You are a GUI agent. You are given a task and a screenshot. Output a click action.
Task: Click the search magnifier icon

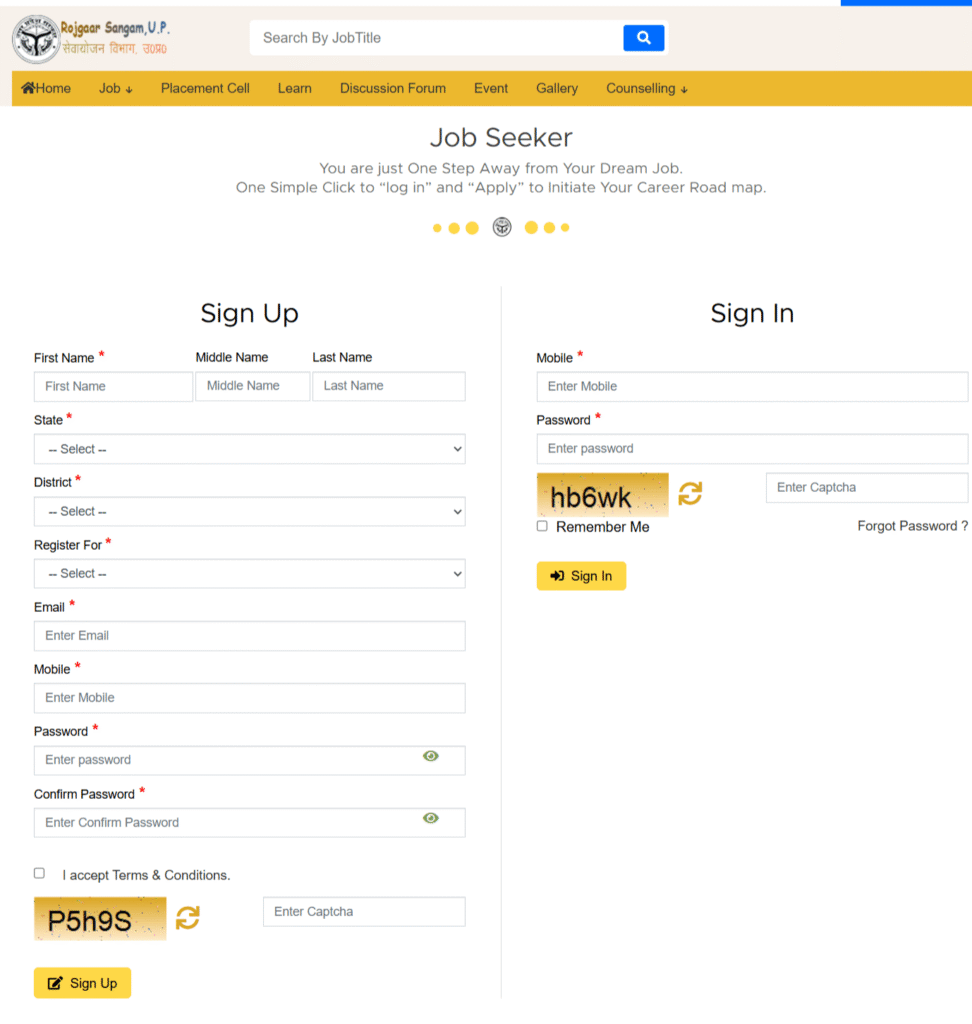coord(643,37)
